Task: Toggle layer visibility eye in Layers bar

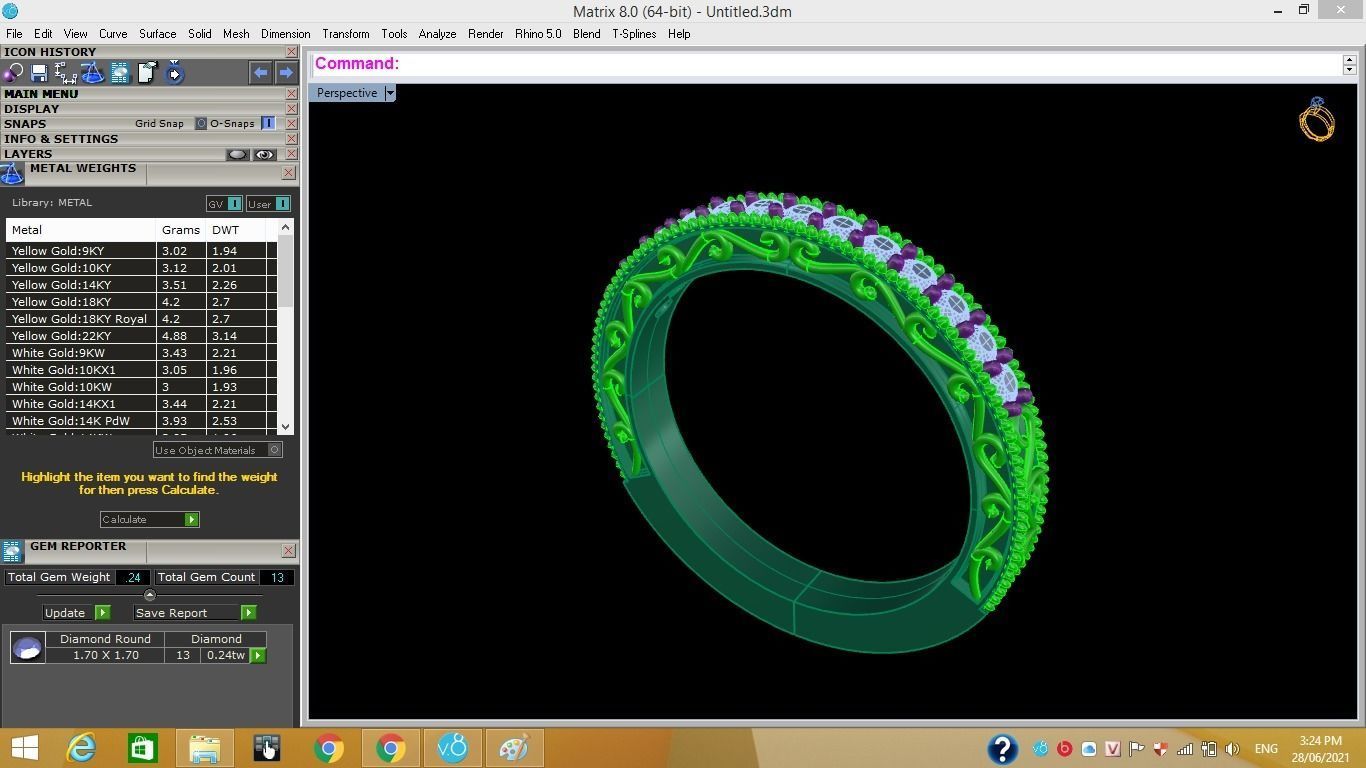Action: click(264, 155)
